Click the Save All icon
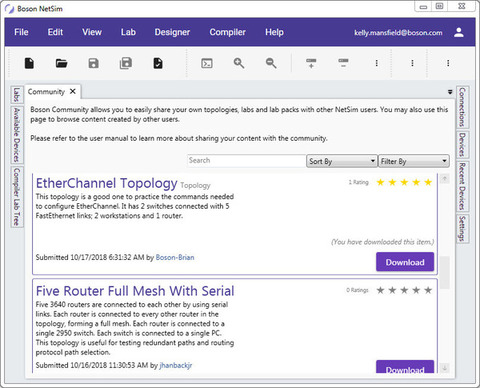Image resolution: width=480 pixels, height=388 pixels. tap(126, 63)
